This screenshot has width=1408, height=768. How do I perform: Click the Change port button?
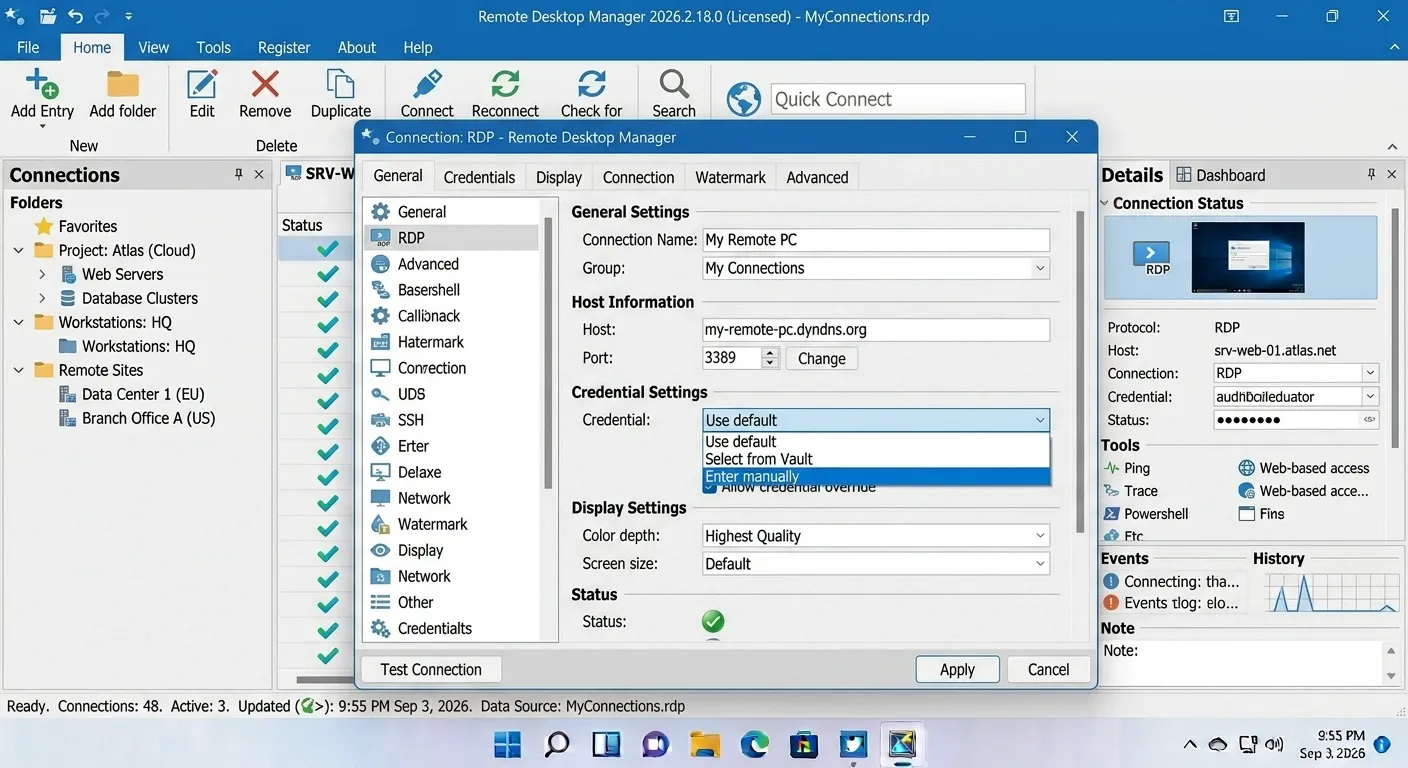(x=822, y=358)
